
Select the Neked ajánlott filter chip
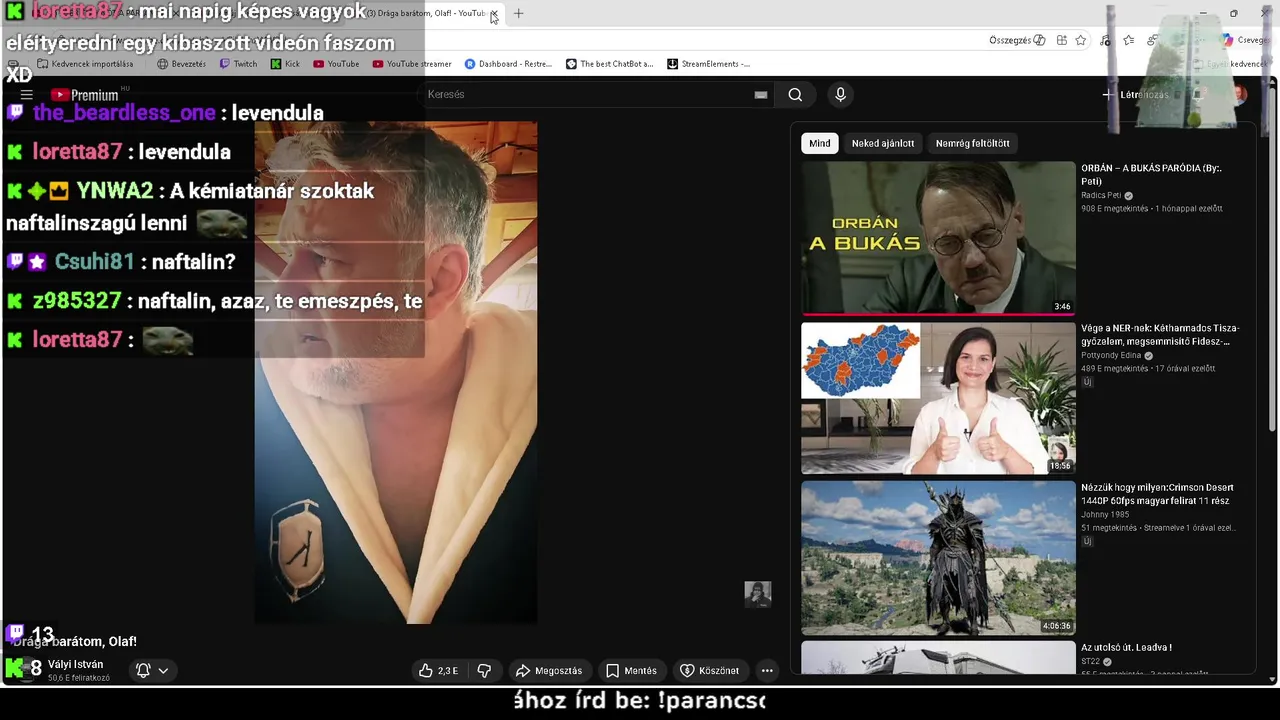click(x=883, y=143)
